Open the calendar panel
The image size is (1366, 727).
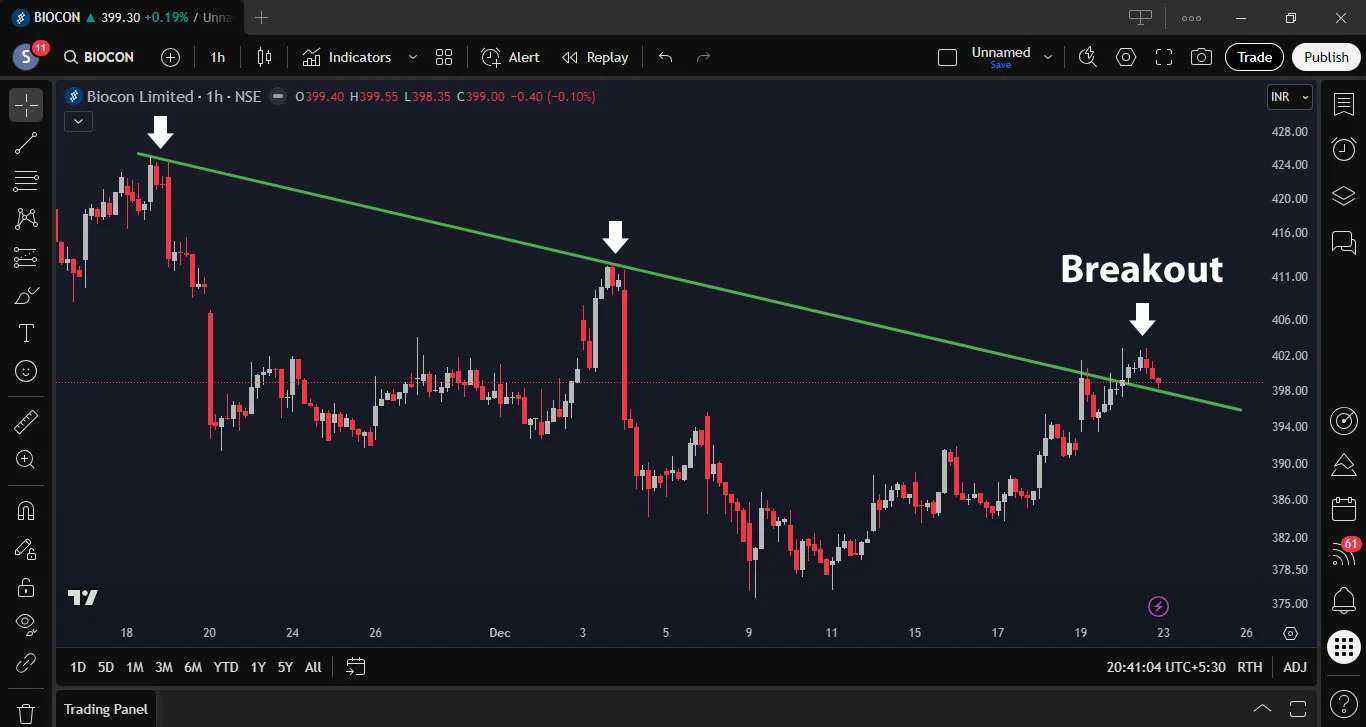point(1343,509)
